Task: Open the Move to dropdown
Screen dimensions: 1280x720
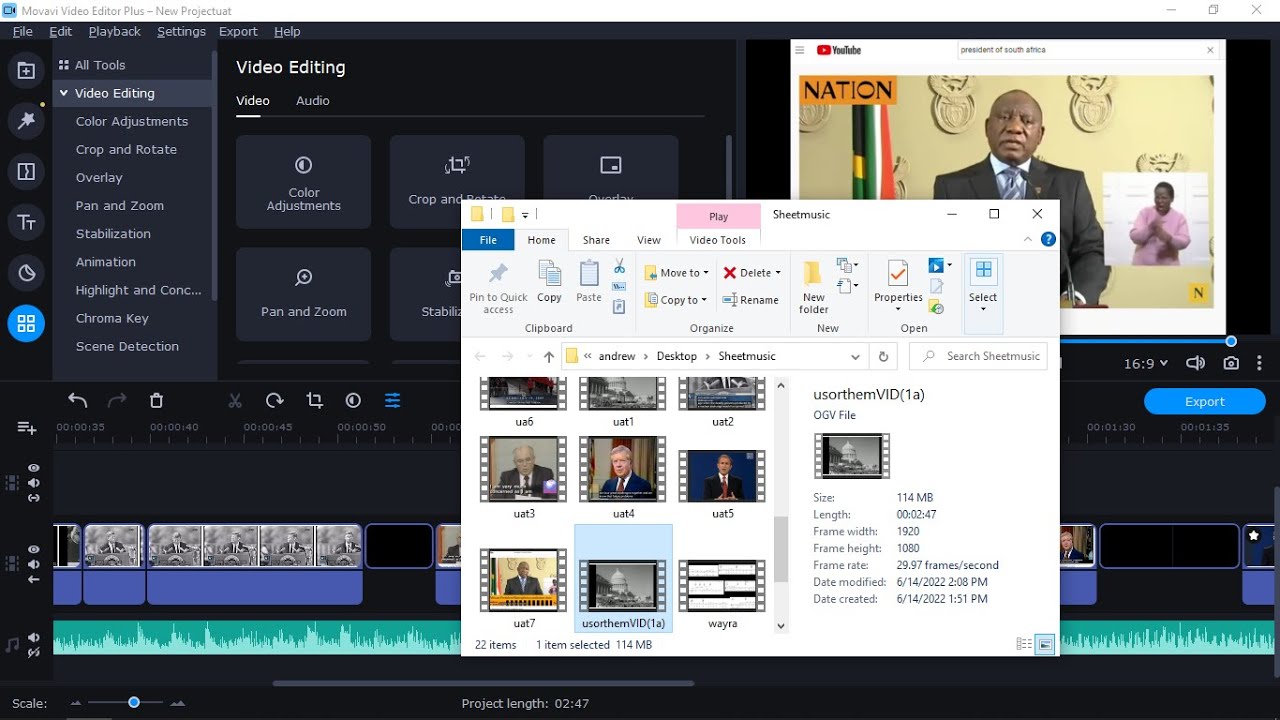Action: pyautogui.click(x=676, y=273)
